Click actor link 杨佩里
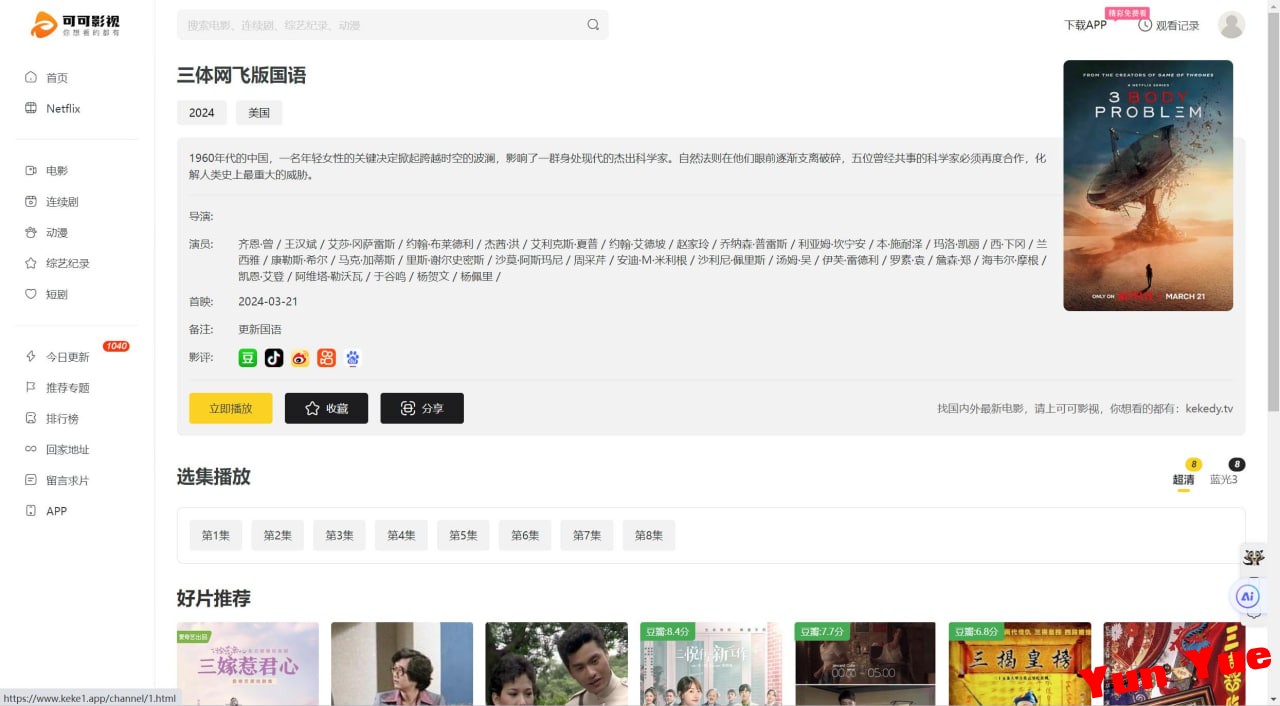The width and height of the screenshot is (1280, 706). 475,276
